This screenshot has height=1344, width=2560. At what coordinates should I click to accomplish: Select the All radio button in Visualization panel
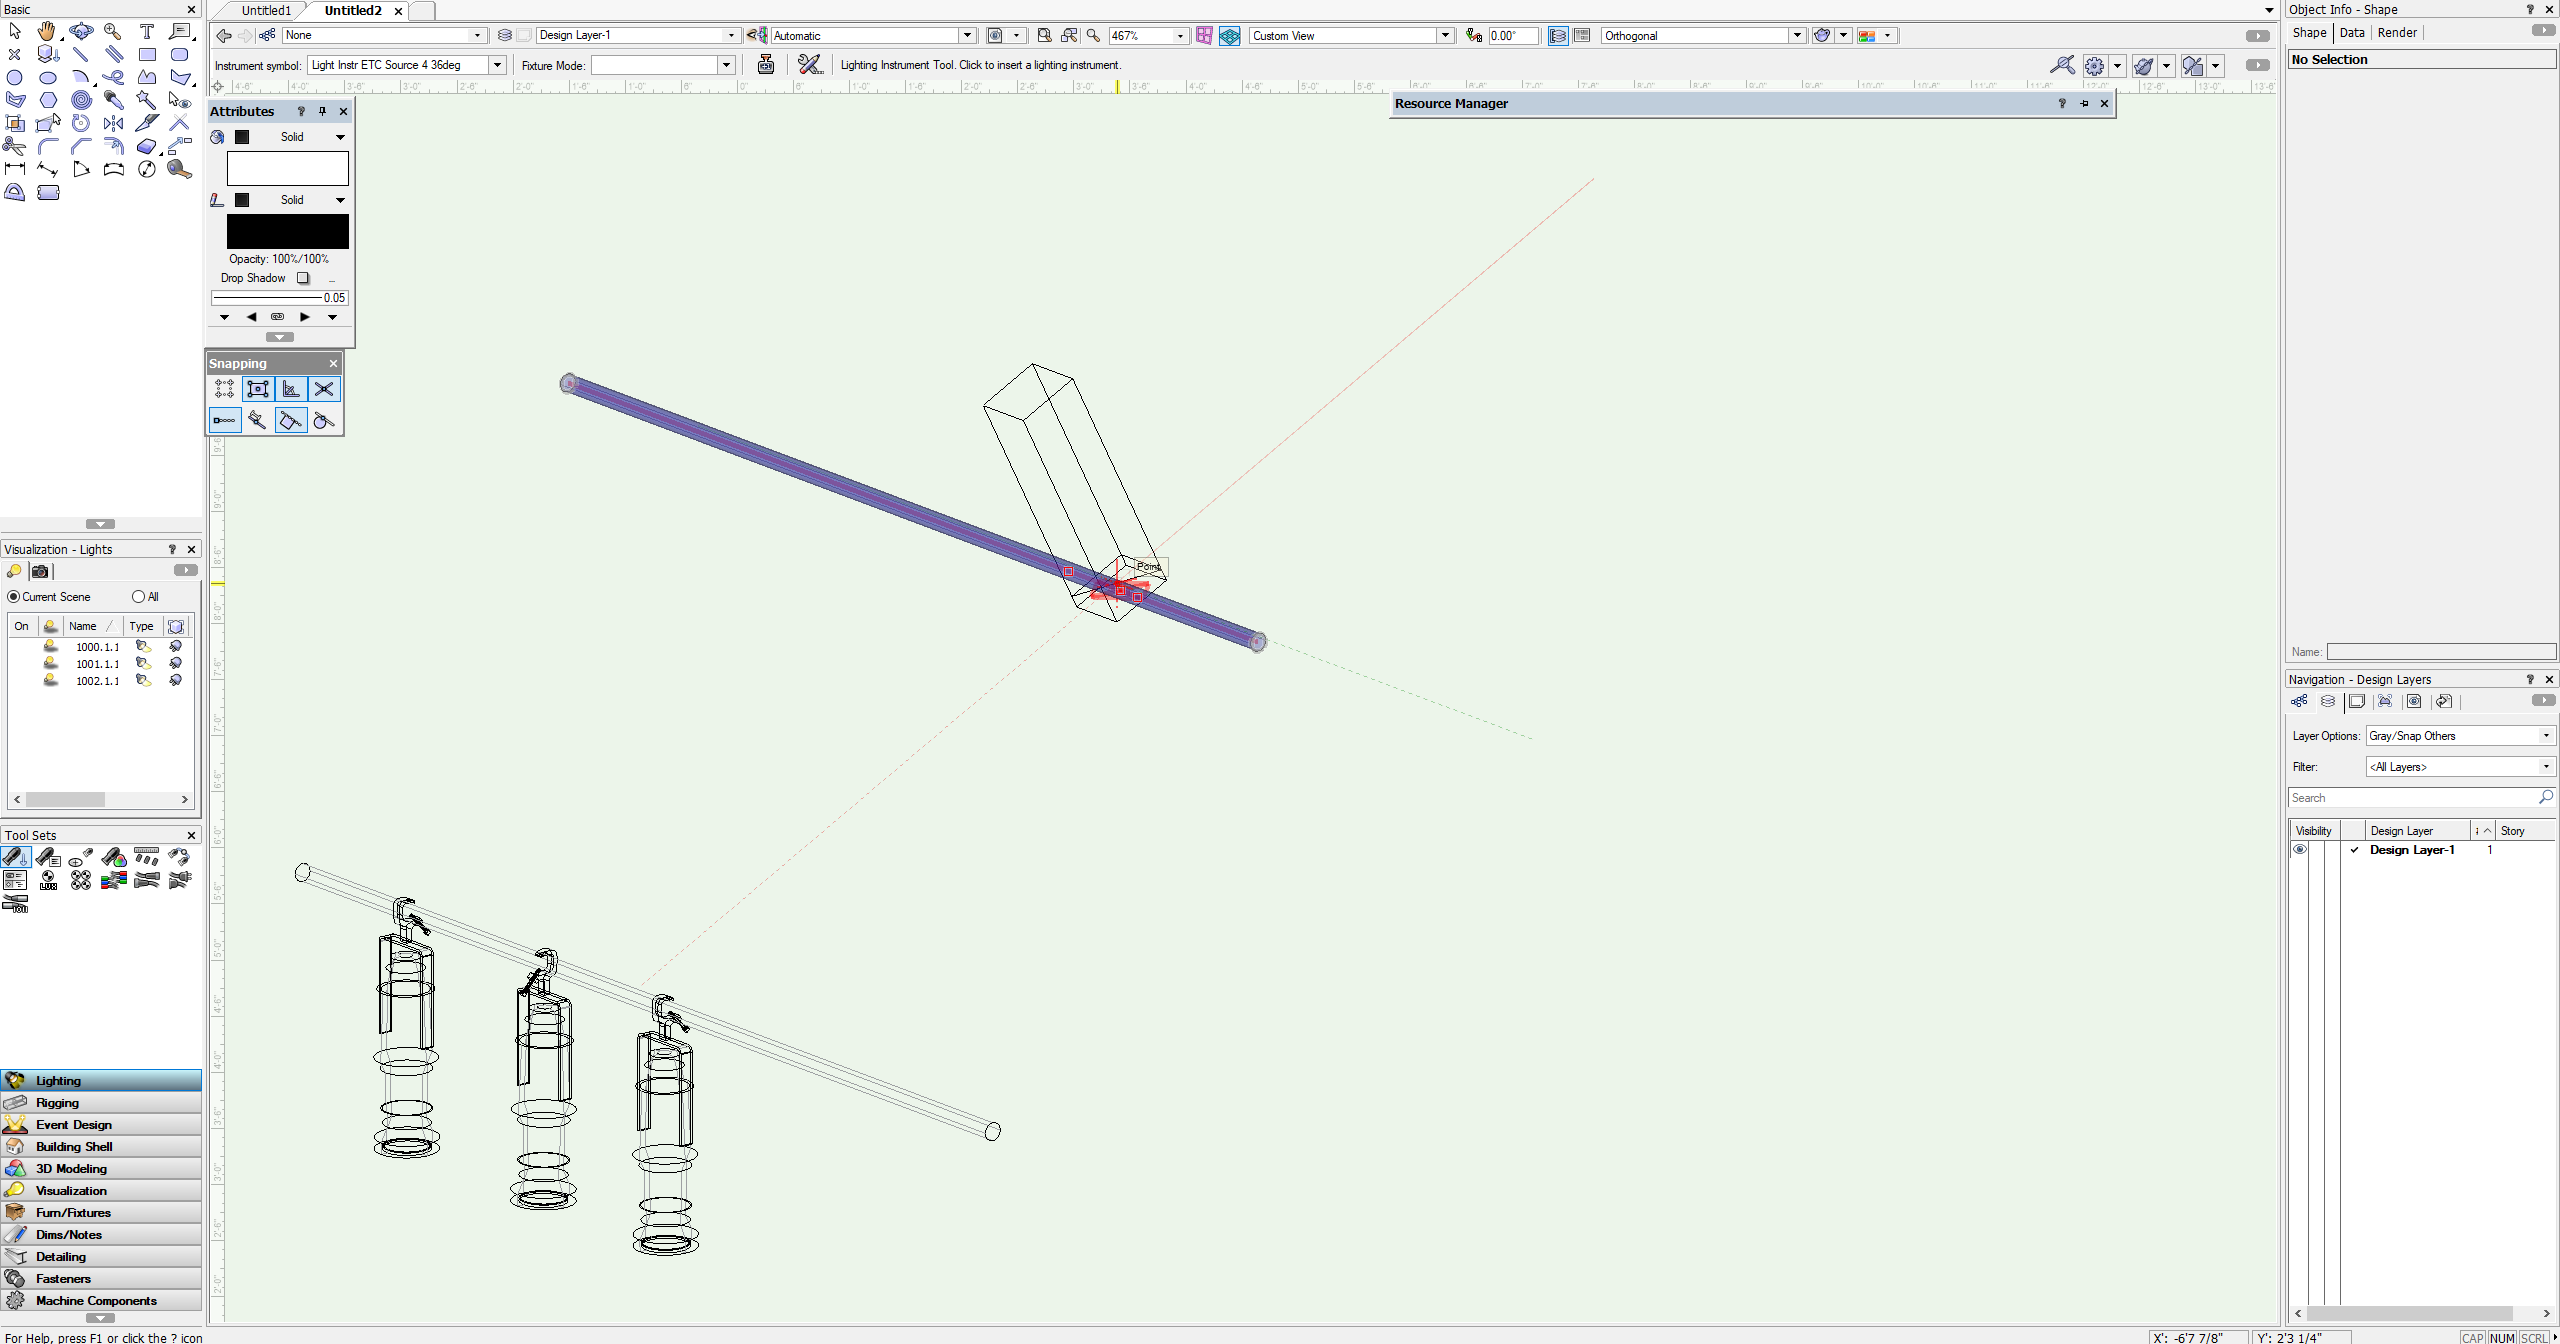coord(139,596)
